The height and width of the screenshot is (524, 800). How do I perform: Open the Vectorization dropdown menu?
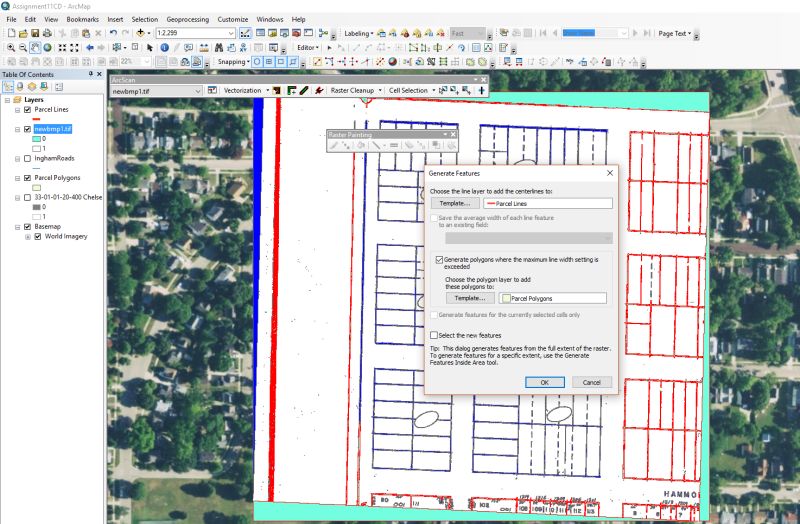pyautogui.click(x=246, y=90)
